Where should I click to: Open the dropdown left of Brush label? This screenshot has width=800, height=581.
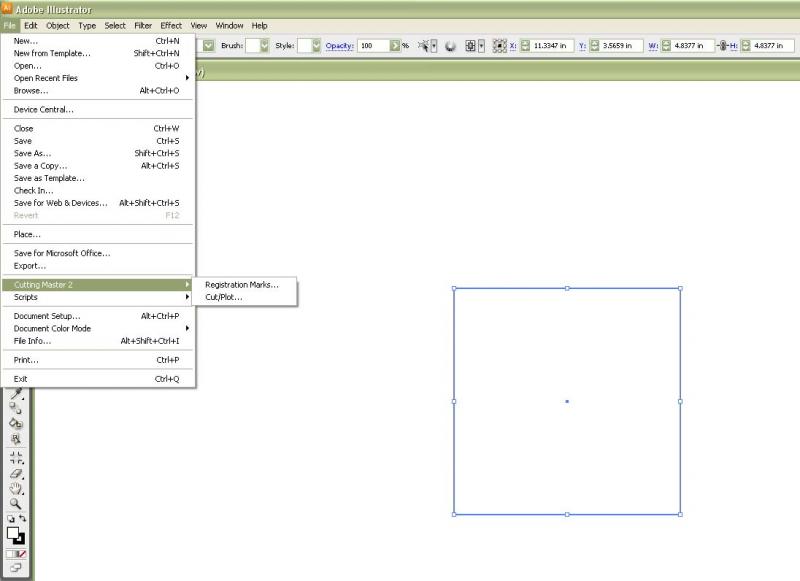[x=209, y=45]
